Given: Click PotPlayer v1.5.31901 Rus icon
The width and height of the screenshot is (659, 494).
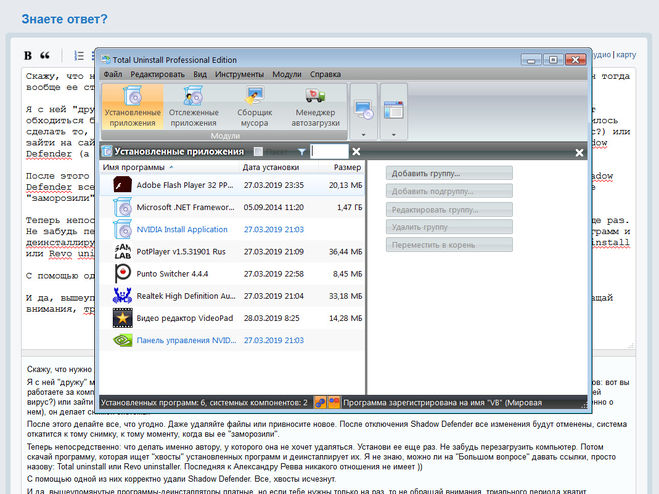Looking at the screenshot, I should tap(122, 251).
